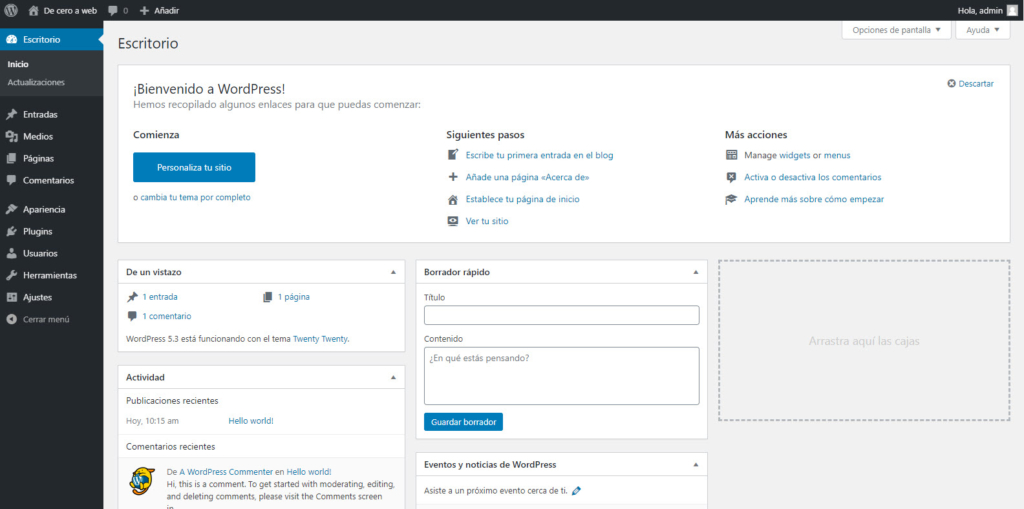Open the Entradas menu
Viewport: 1024px width, 509px height.
(x=51, y=114)
